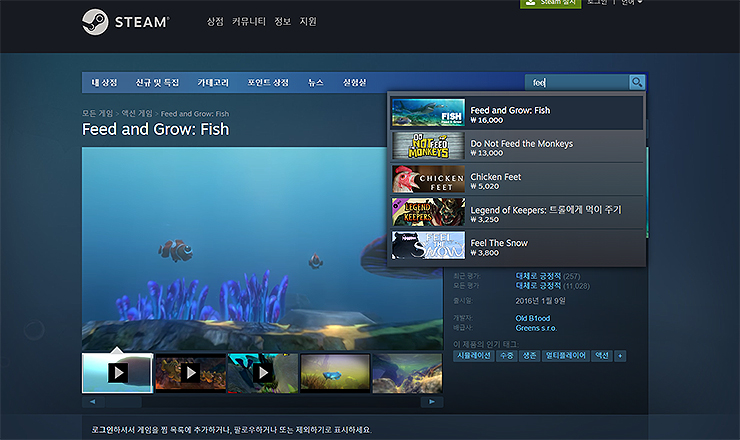The height and width of the screenshot is (440, 740).
Task: Open the 포인트 상점 tab
Action: [268, 83]
